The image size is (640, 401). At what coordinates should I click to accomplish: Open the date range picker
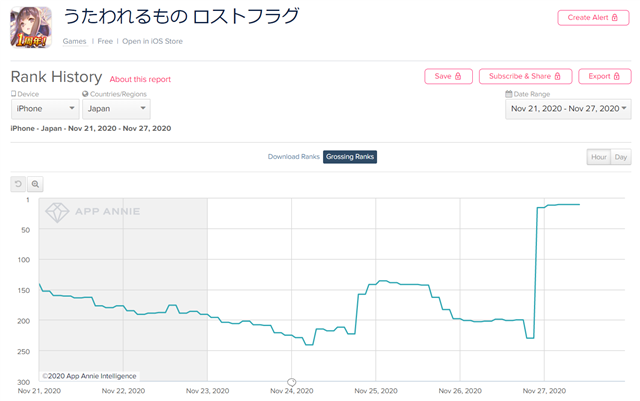(x=568, y=109)
